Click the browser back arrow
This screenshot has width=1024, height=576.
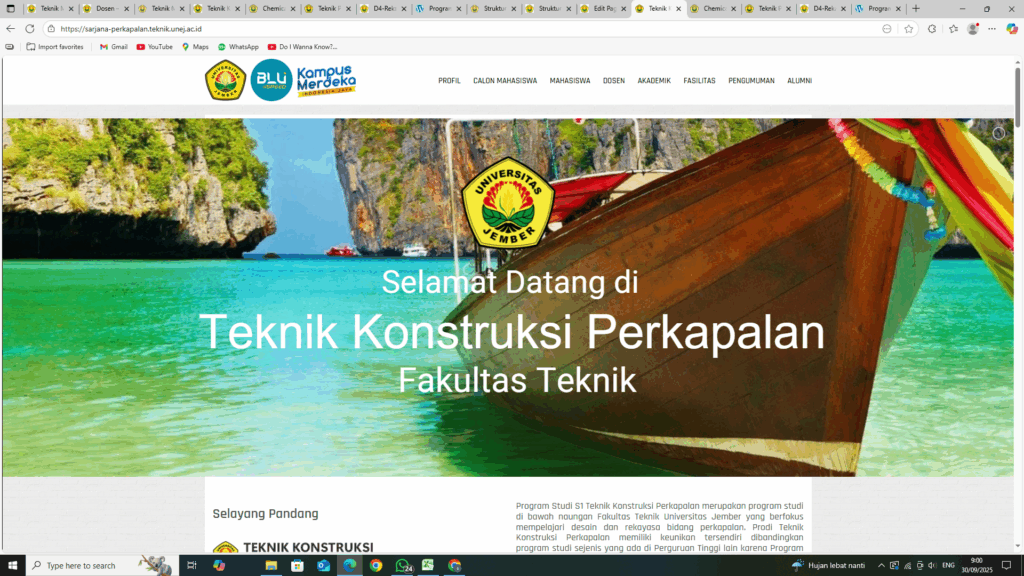tap(11, 29)
